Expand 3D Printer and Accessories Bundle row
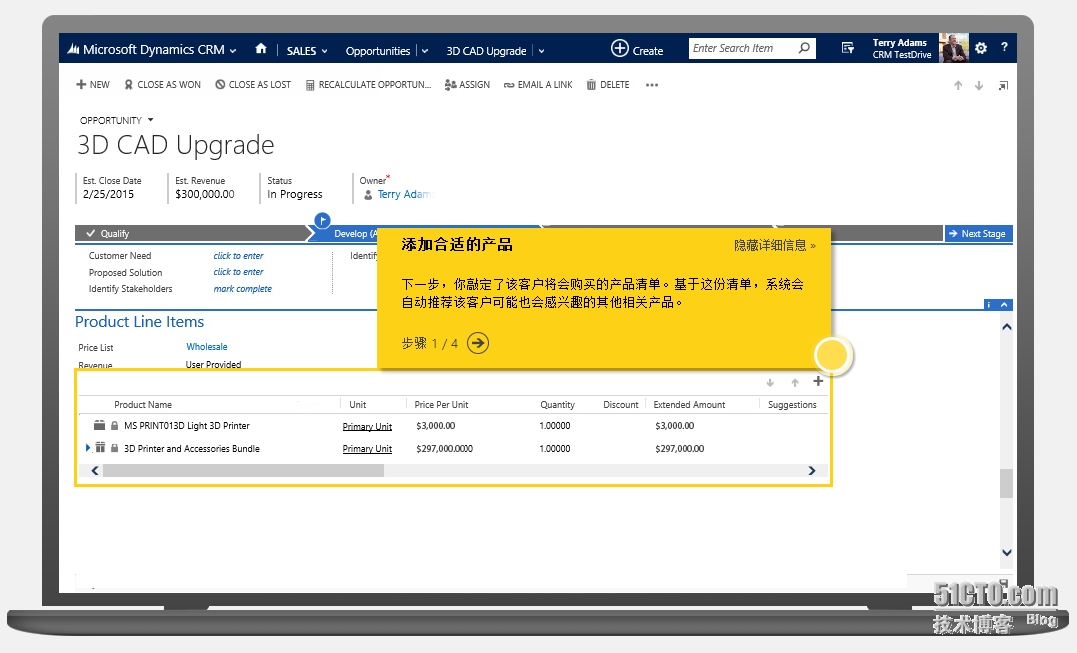The width and height of the screenshot is (1077, 653). point(88,448)
